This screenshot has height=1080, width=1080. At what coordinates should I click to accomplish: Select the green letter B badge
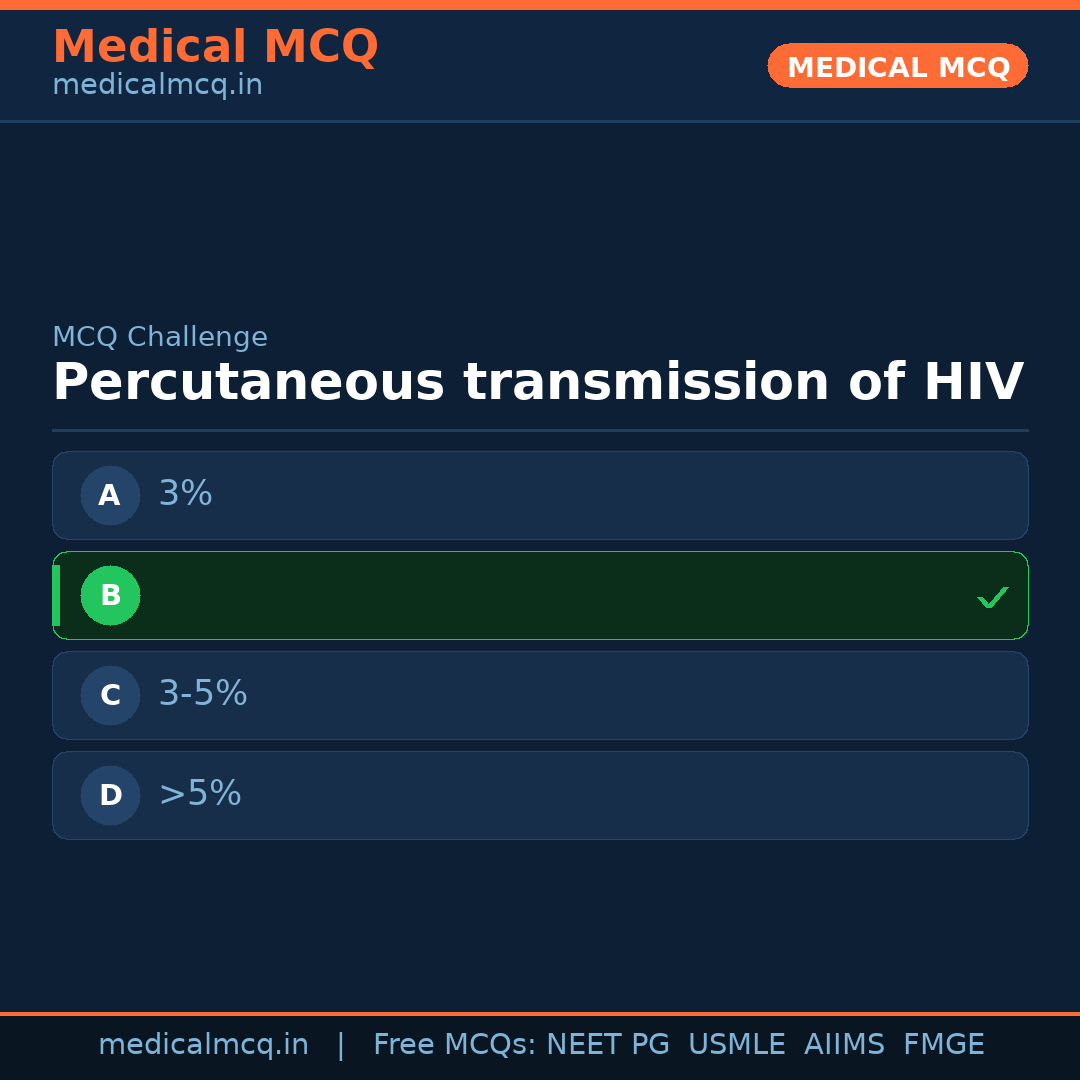[x=110, y=596]
